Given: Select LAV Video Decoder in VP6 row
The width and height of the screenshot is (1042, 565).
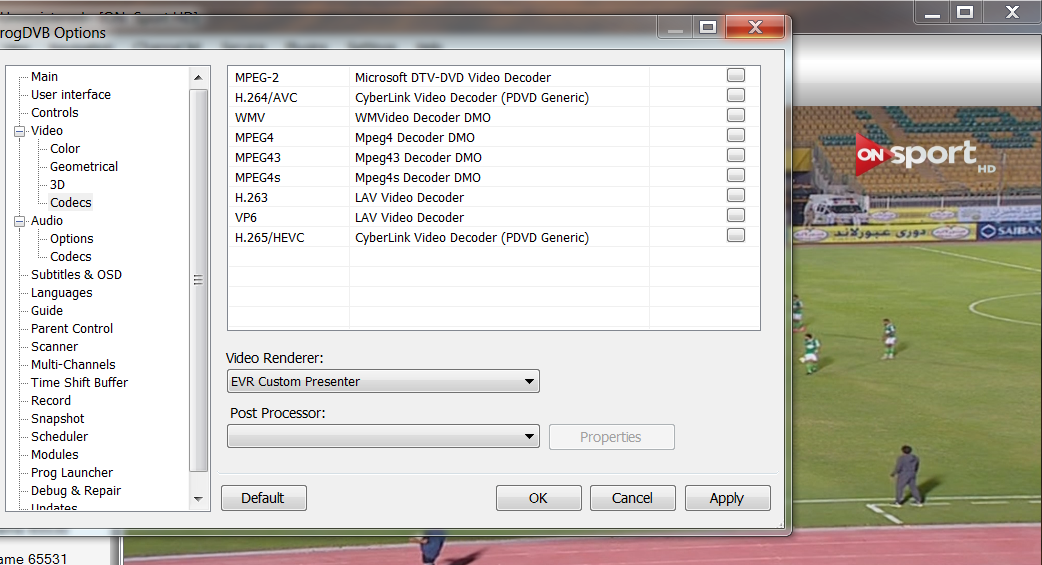Looking at the screenshot, I should tap(499, 217).
